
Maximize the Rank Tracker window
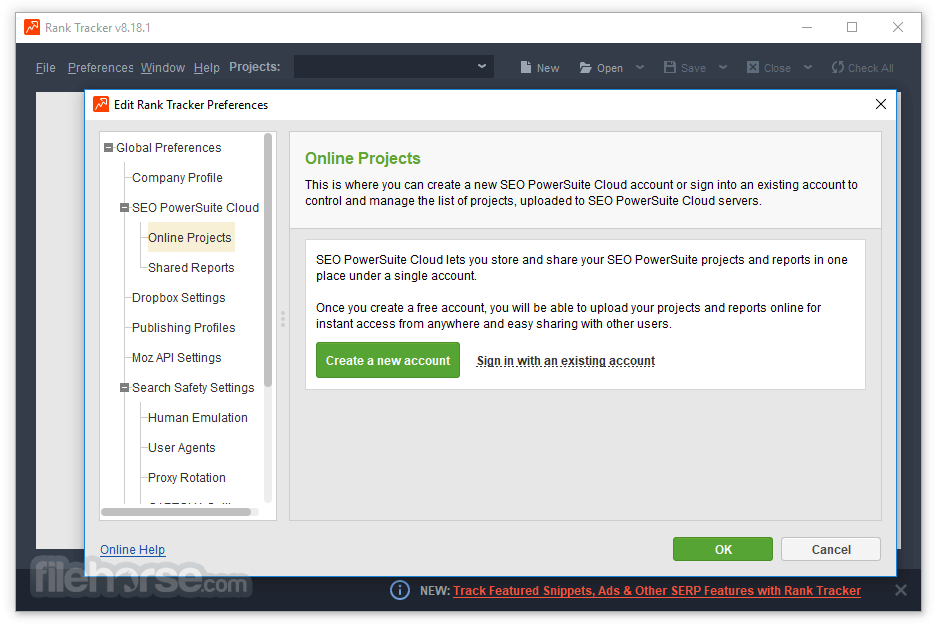pos(852,27)
